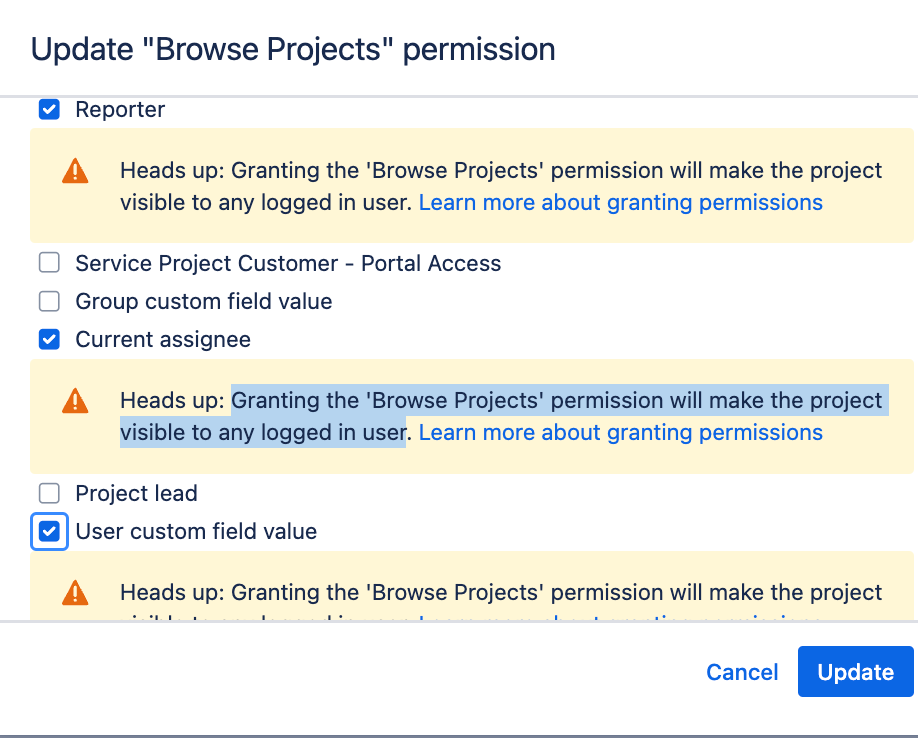Click the 'Group custom field value' label text
This screenshot has height=738, width=918.
pos(203,301)
